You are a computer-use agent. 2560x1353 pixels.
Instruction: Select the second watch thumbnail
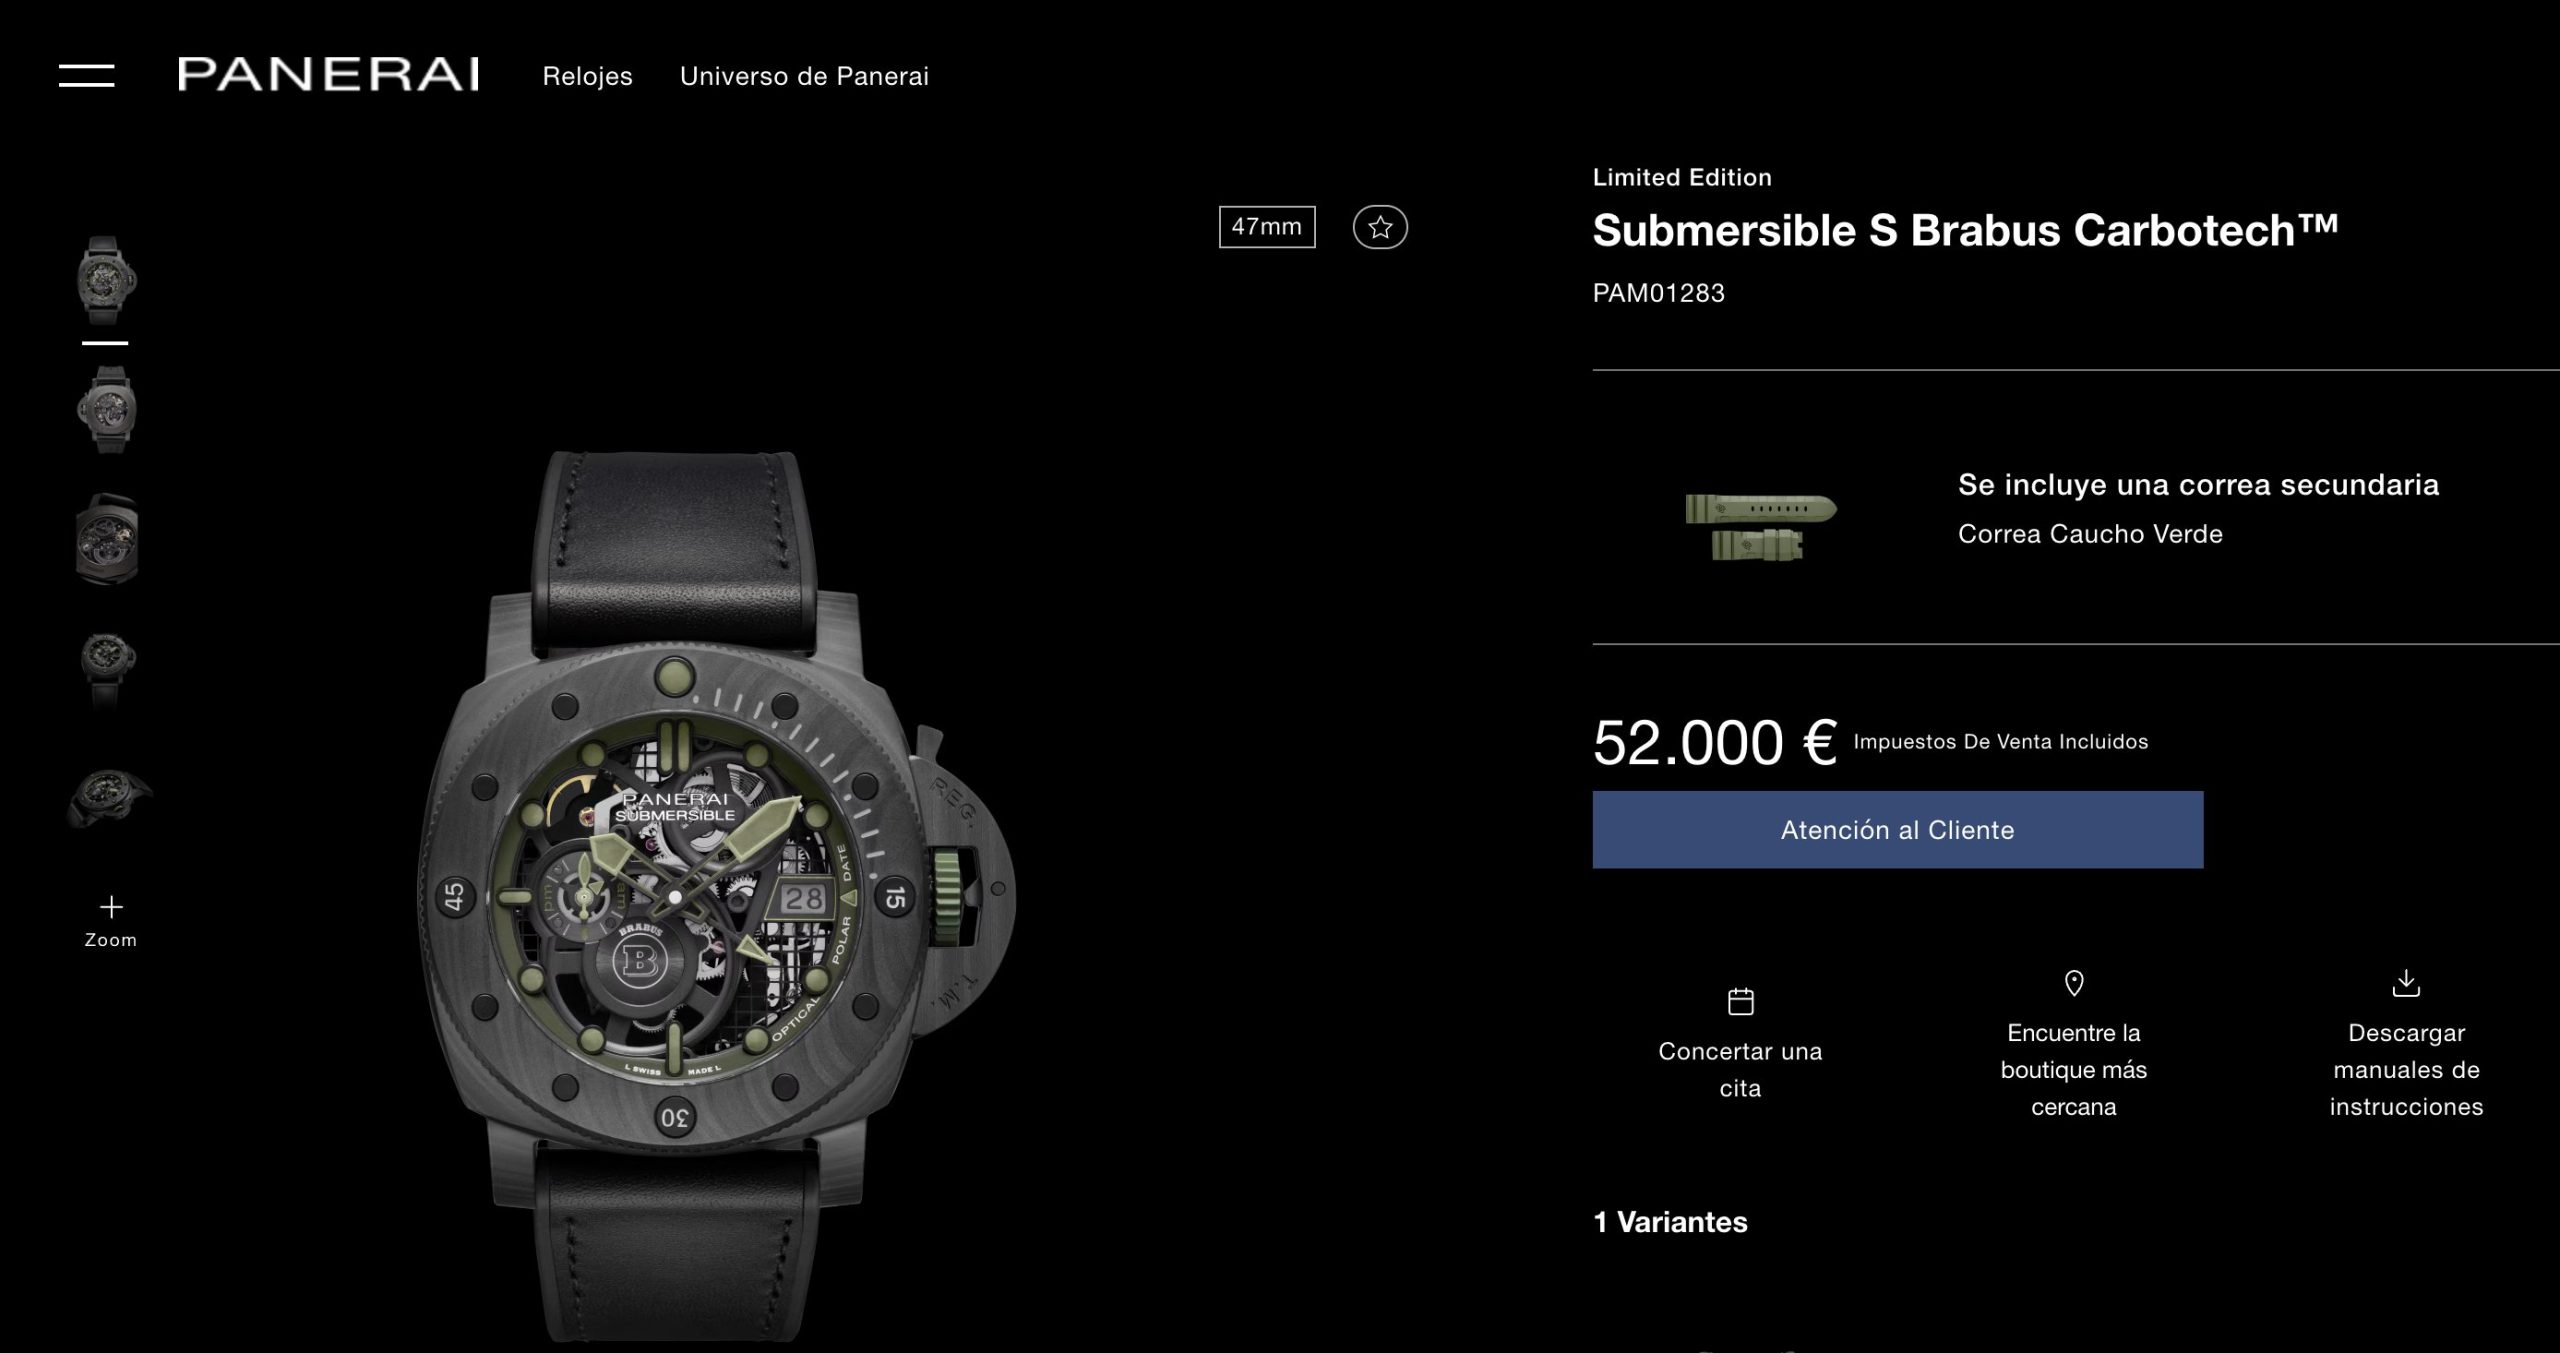(106, 410)
